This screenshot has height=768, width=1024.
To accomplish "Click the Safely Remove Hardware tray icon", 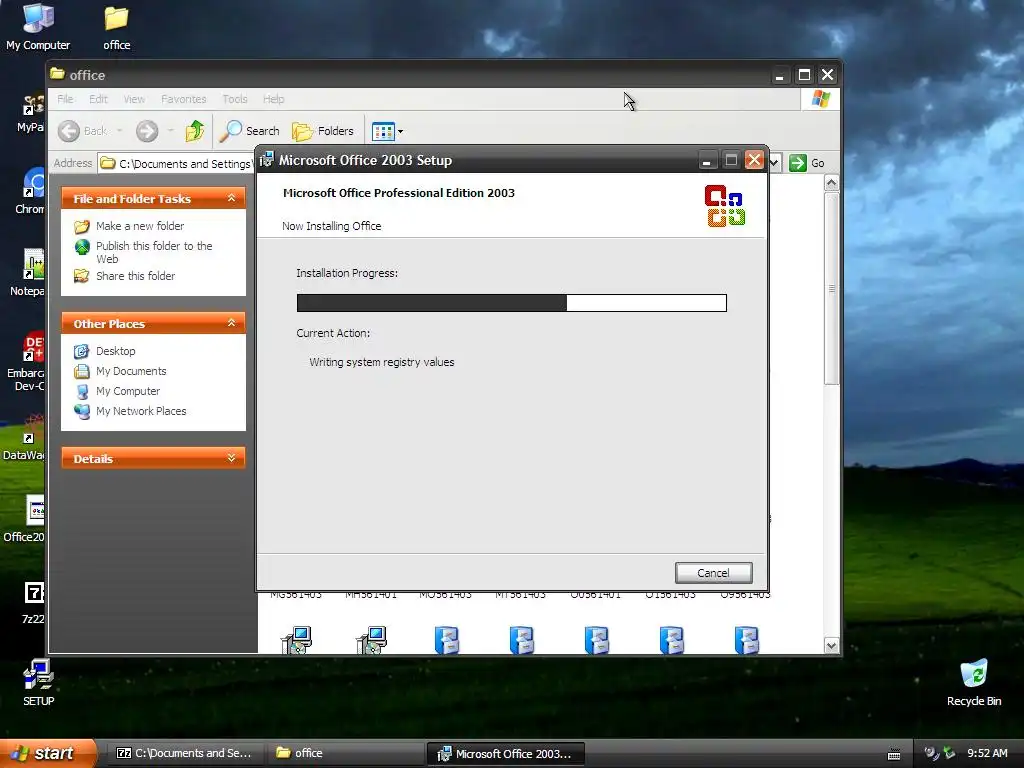I will [949, 754].
